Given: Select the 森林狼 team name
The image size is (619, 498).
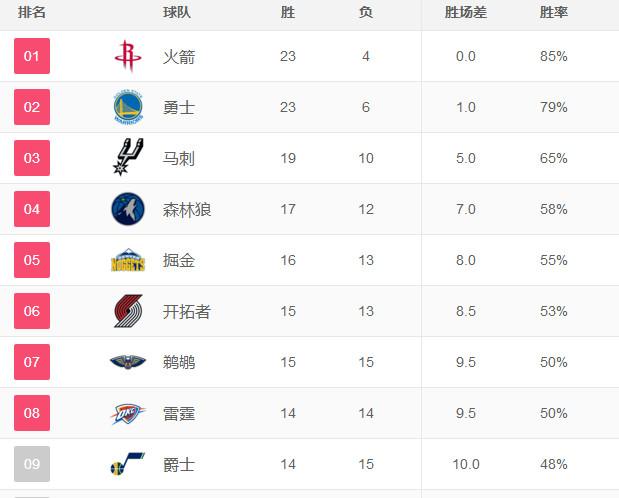Looking at the screenshot, I should click(187, 209).
